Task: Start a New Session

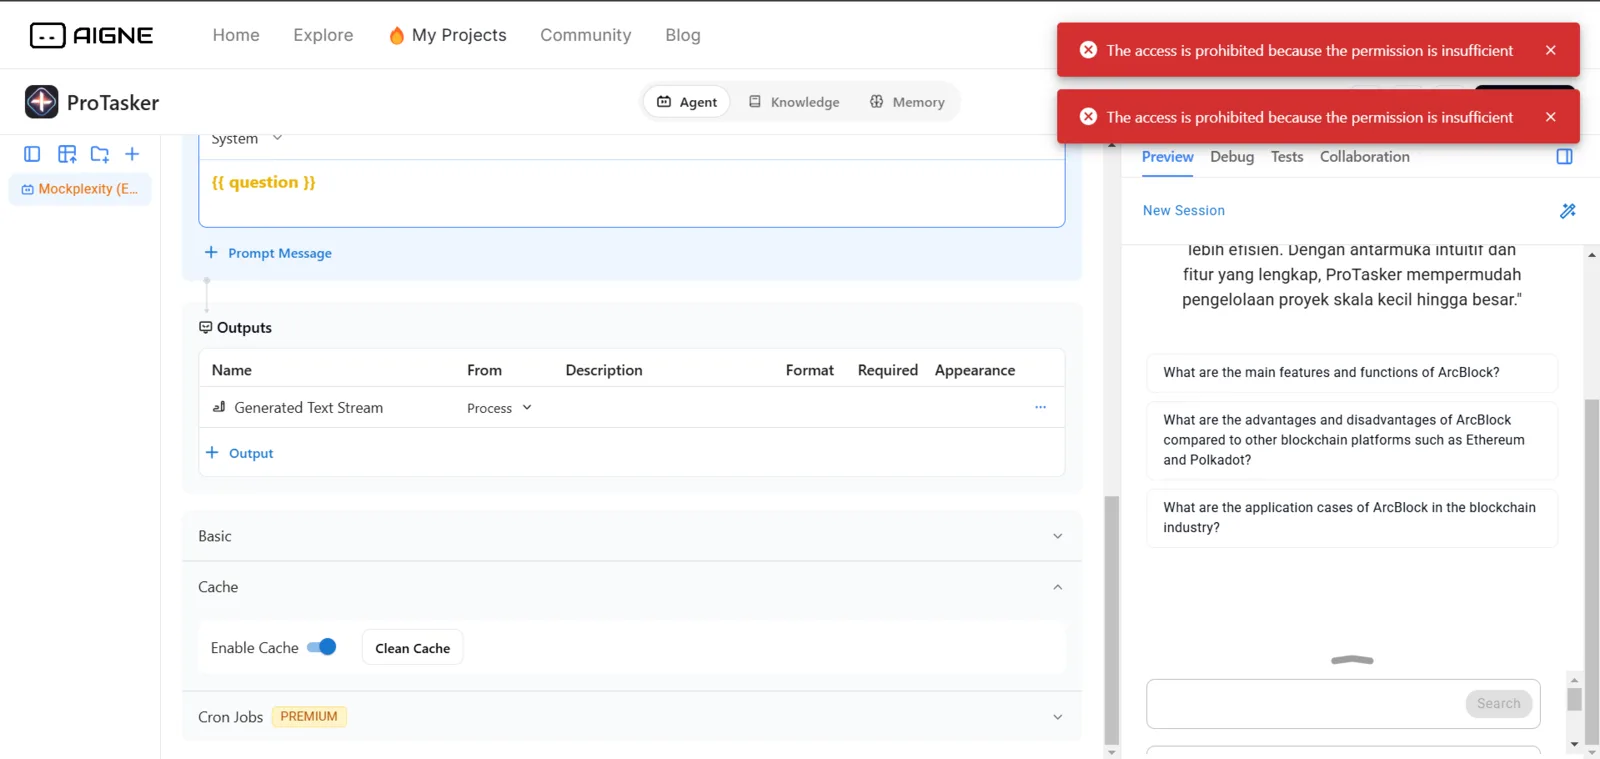Action: (1184, 211)
